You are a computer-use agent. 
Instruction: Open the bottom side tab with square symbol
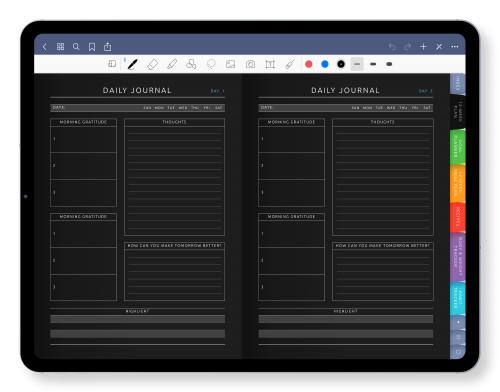click(458, 352)
